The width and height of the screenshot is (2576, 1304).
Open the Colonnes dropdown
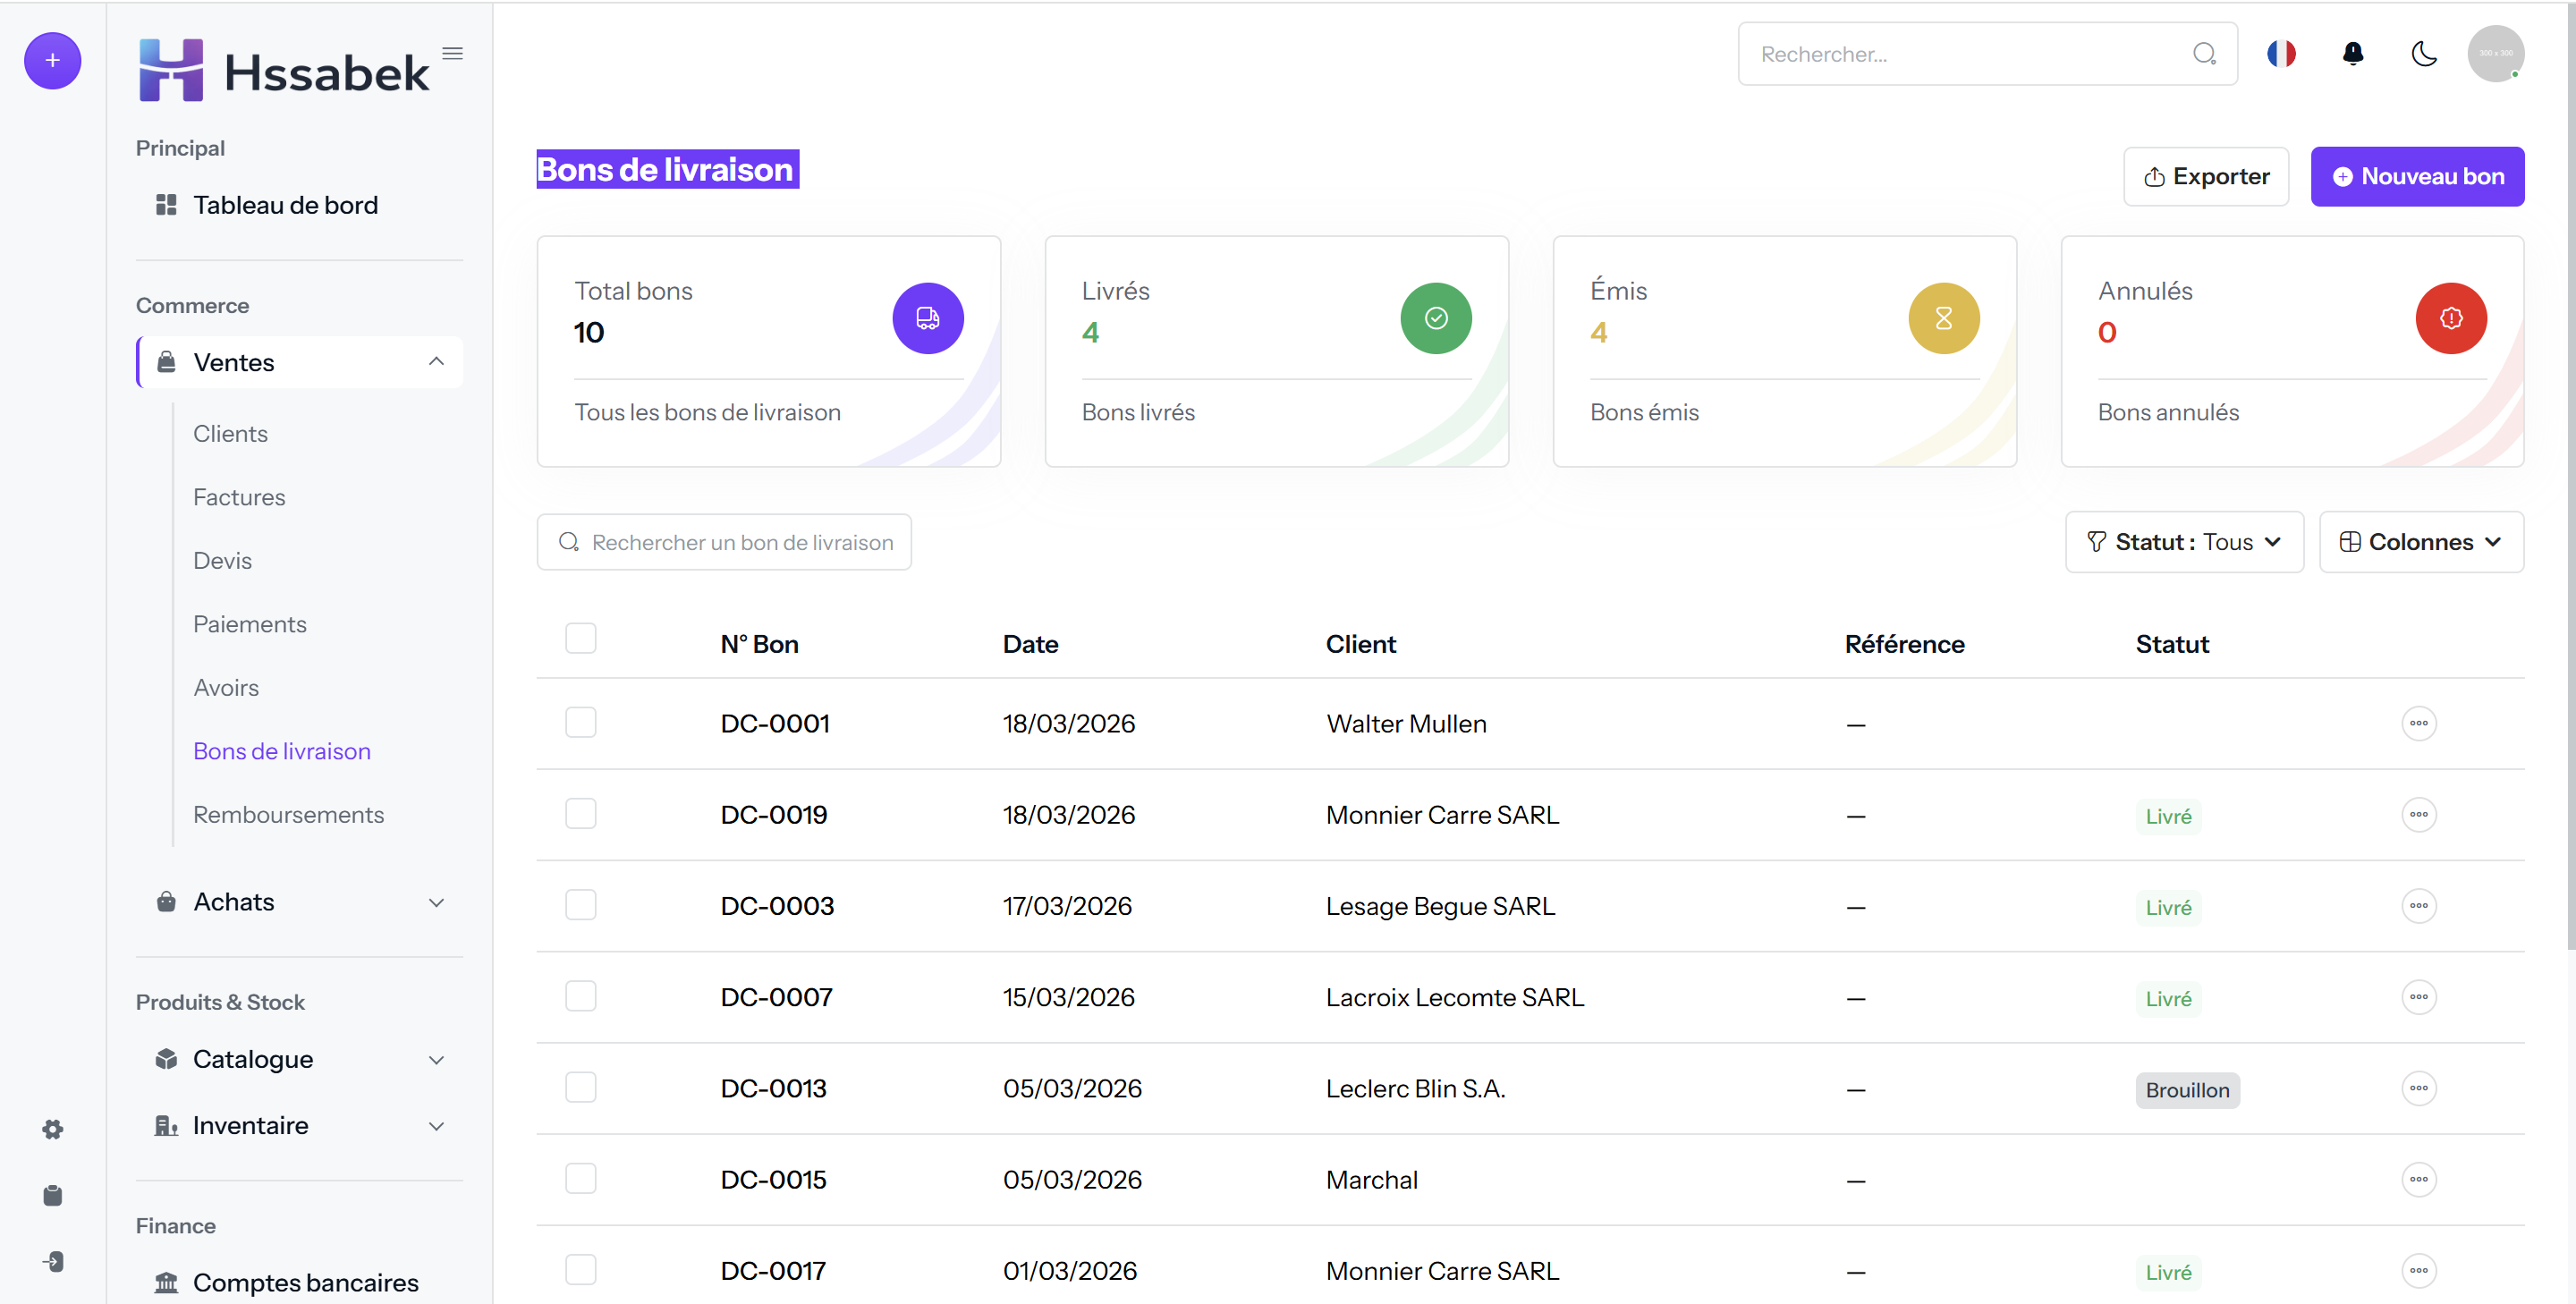pyautogui.click(x=2420, y=542)
